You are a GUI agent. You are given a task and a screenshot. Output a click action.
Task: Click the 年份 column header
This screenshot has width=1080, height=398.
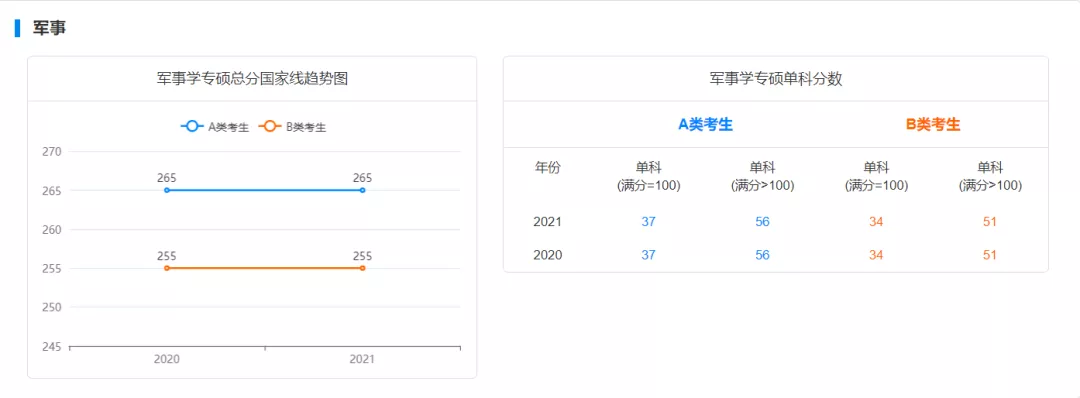pos(548,167)
